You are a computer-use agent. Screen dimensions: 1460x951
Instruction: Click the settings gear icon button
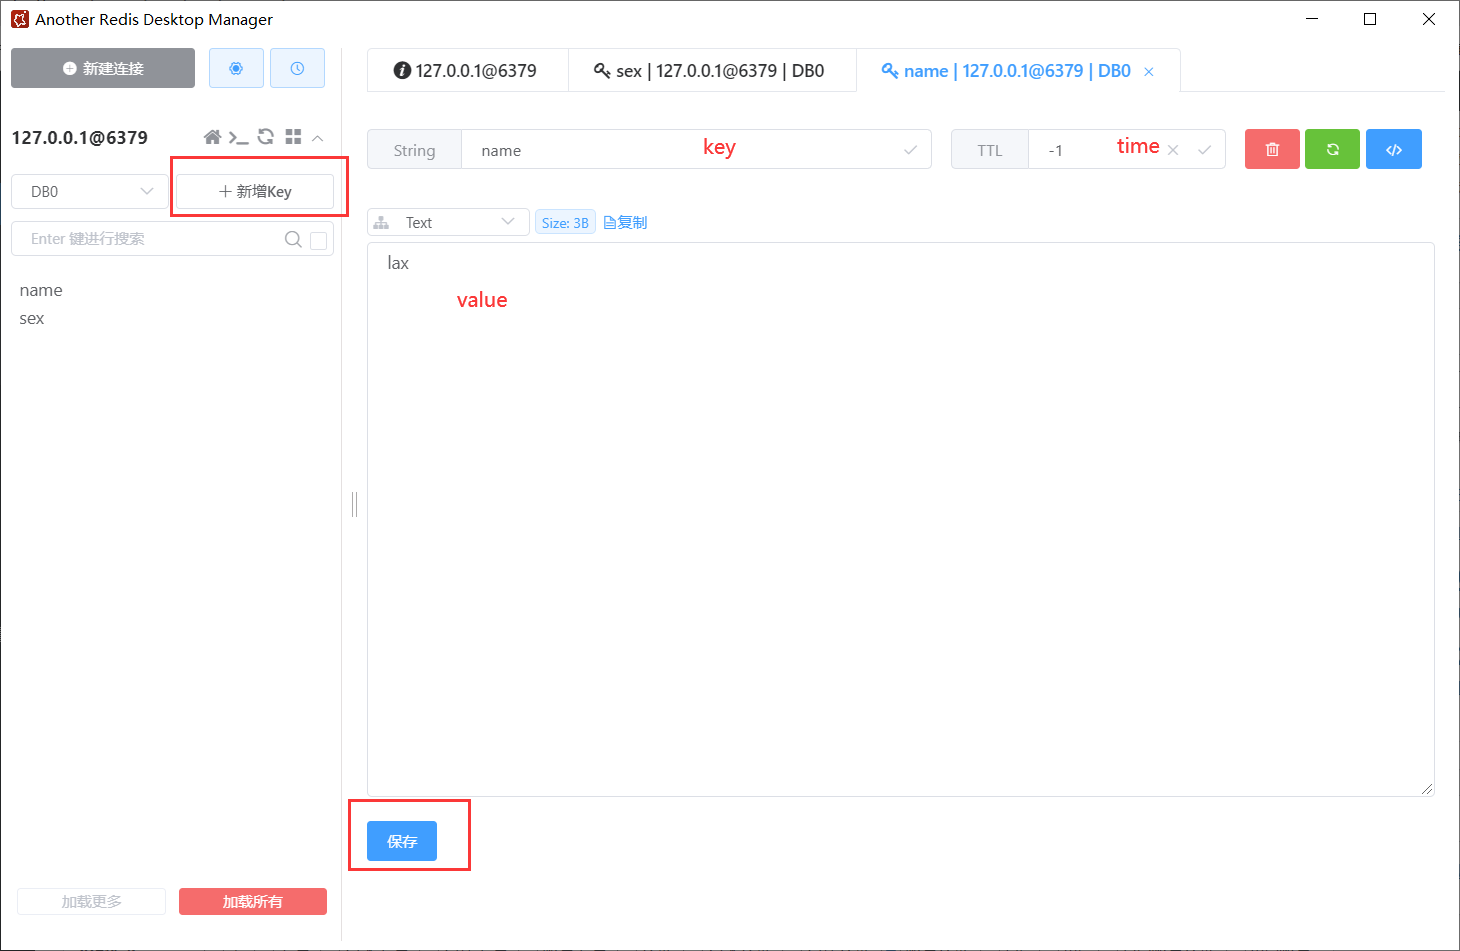236,68
